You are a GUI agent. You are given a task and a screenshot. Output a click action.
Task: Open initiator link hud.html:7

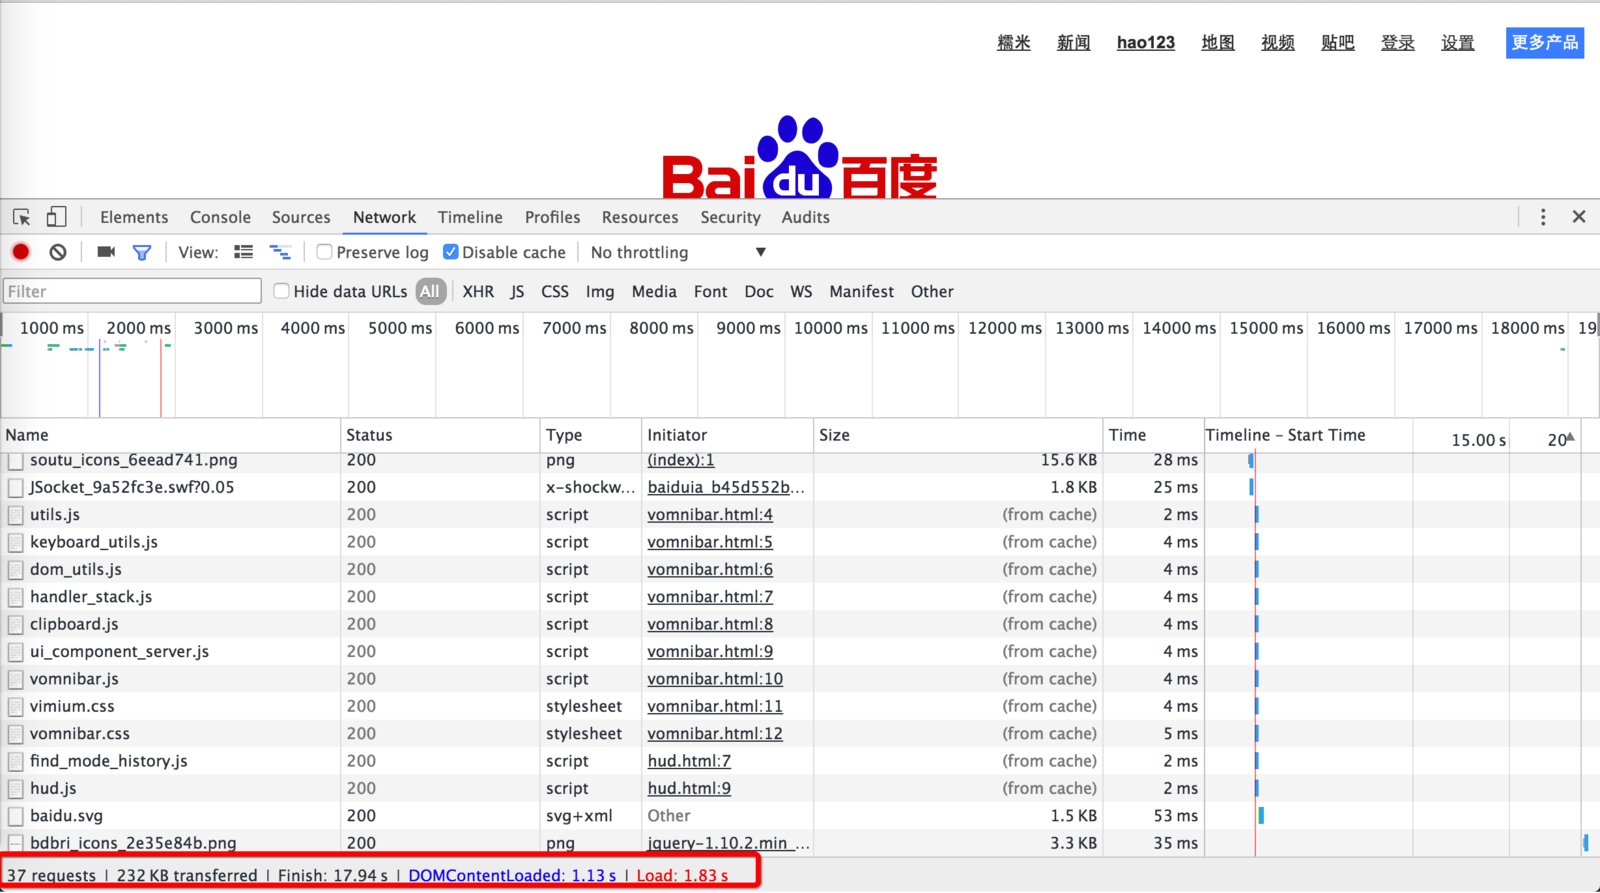(x=689, y=761)
